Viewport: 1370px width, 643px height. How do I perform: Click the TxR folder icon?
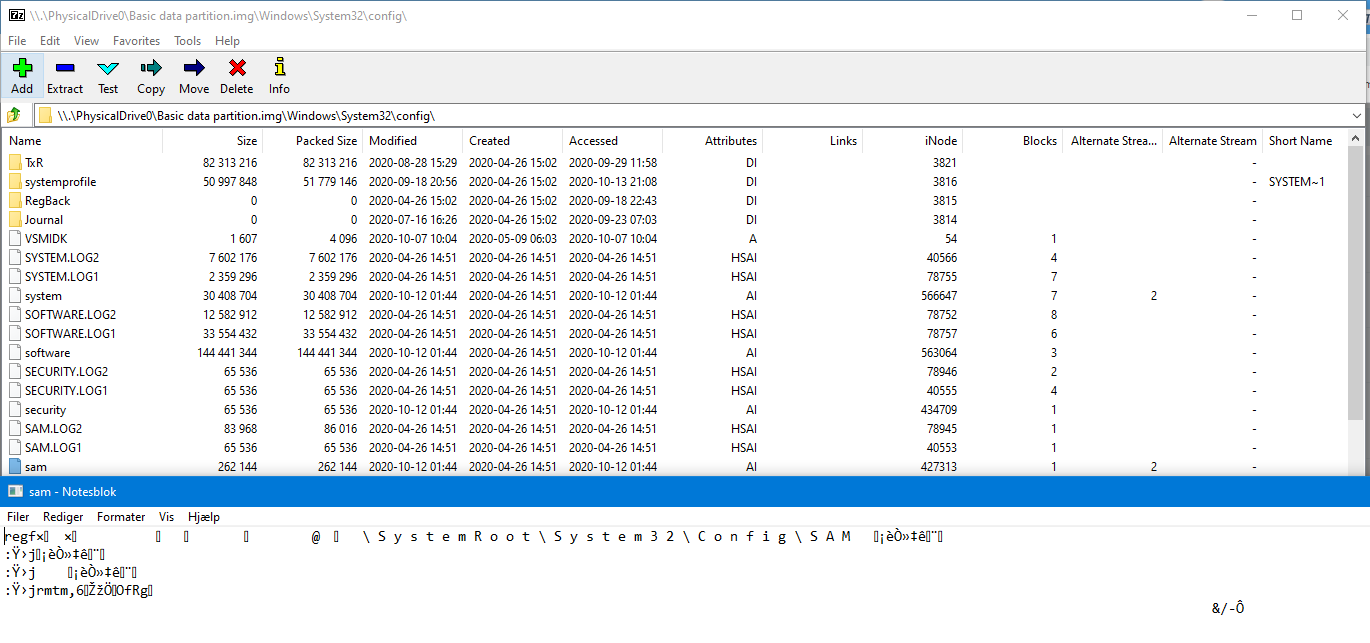(15, 162)
